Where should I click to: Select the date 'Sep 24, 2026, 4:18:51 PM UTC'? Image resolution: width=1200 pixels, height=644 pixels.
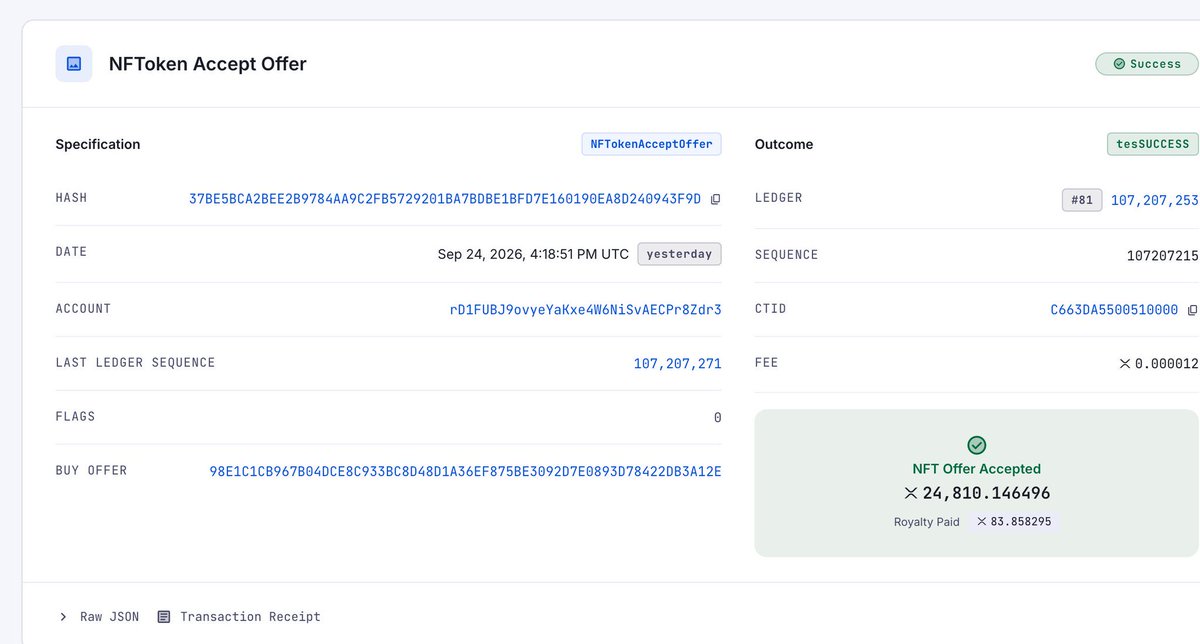click(533, 254)
